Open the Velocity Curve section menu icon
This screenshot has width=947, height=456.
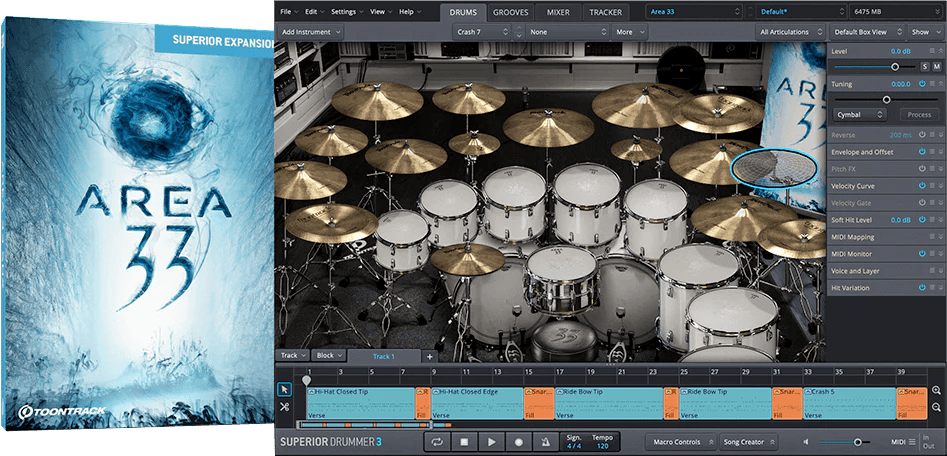932,185
